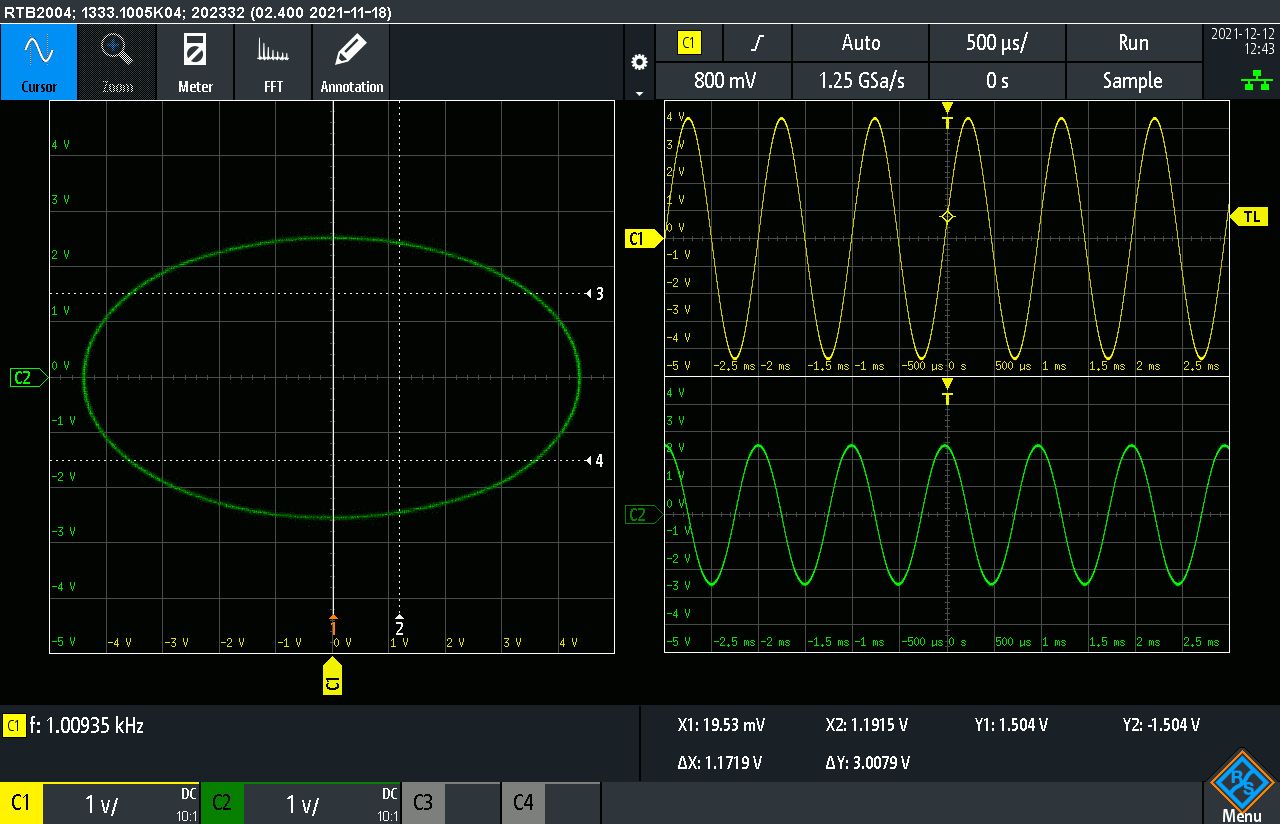1280x824 pixels.
Task: Change the Sample acquisition mode
Action: [x=1133, y=81]
